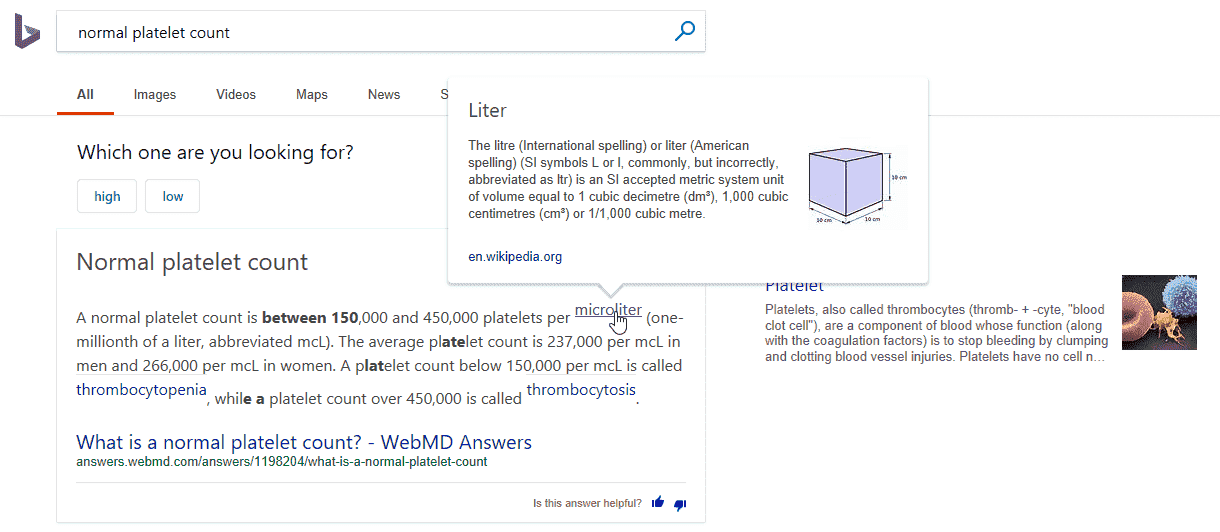This screenshot has height=532, width=1220.
Task: Click the search magnifier icon
Action: (x=685, y=32)
